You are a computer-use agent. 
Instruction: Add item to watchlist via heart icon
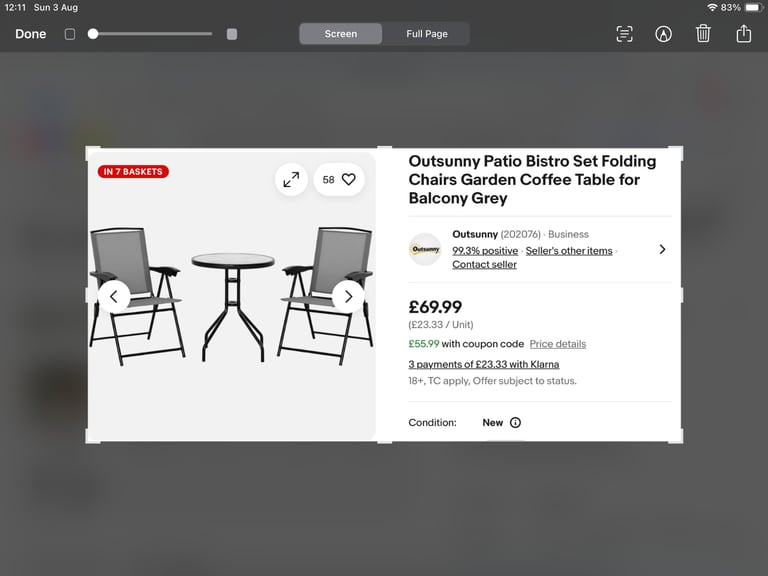pos(348,179)
